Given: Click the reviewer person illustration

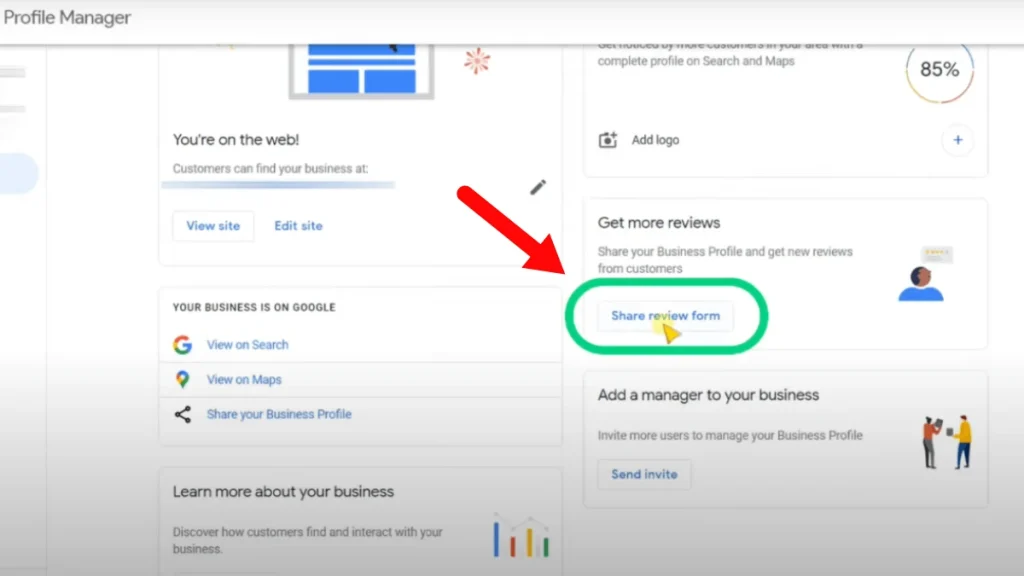Looking at the screenshot, I should tap(926, 274).
